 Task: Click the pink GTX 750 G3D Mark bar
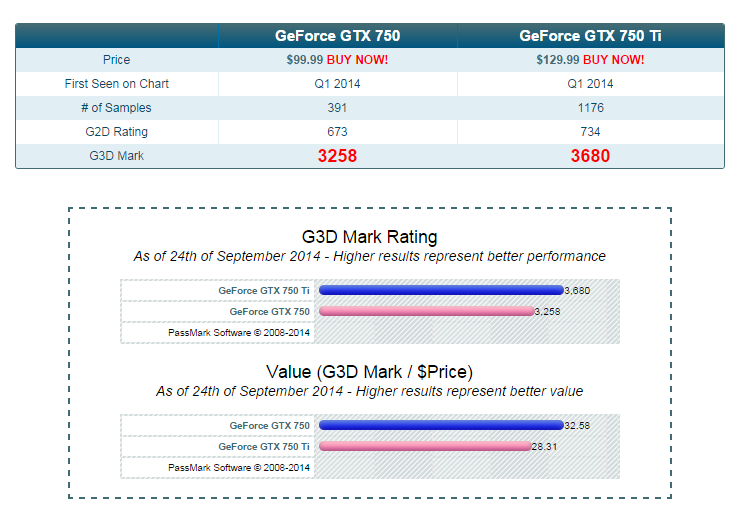point(425,311)
